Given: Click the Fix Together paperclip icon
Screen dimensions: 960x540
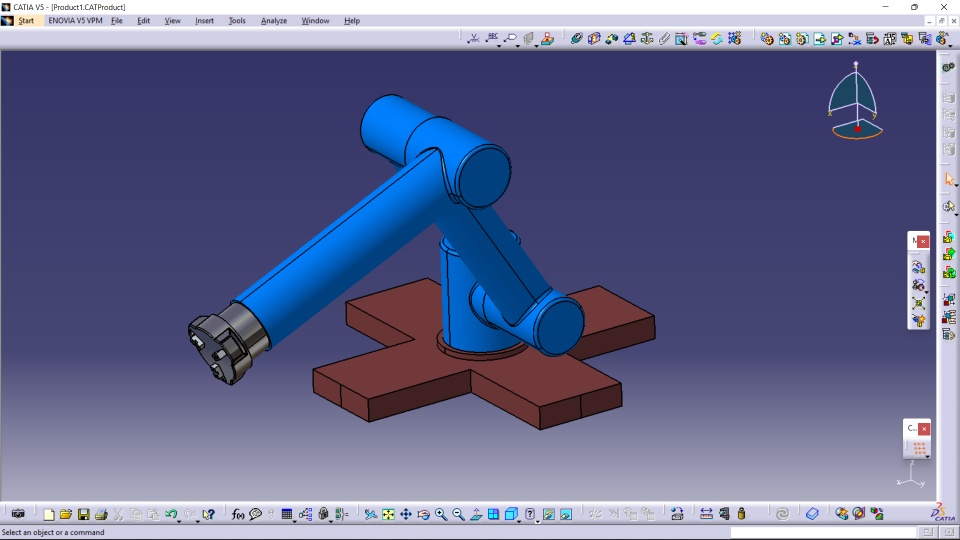Looking at the screenshot, I should tap(665, 39).
